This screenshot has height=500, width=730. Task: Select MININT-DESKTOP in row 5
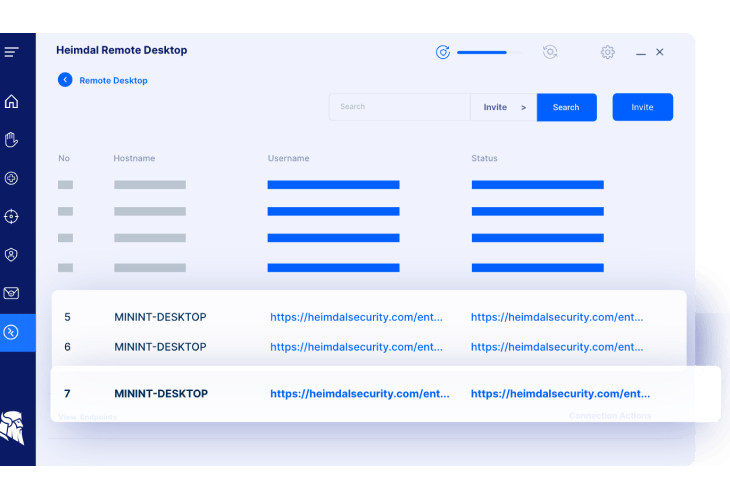(160, 317)
